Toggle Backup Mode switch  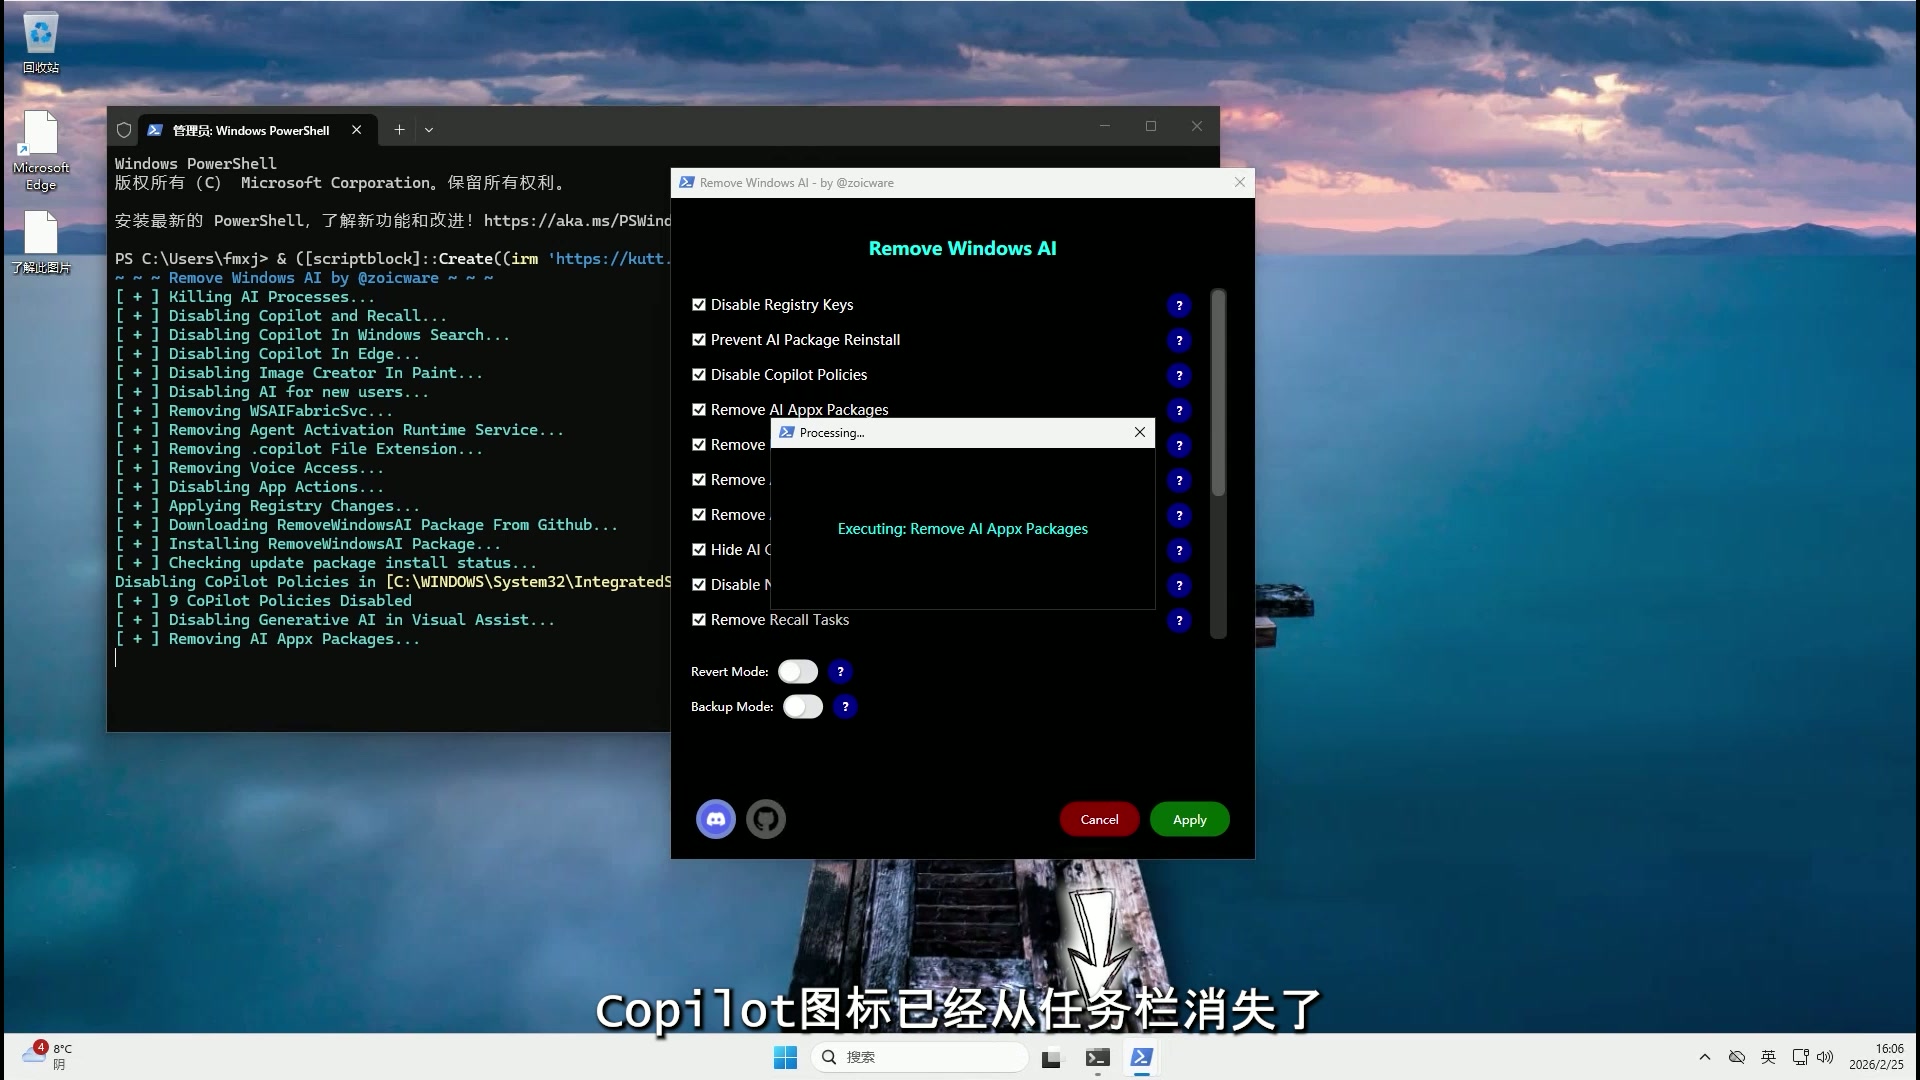click(x=803, y=707)
